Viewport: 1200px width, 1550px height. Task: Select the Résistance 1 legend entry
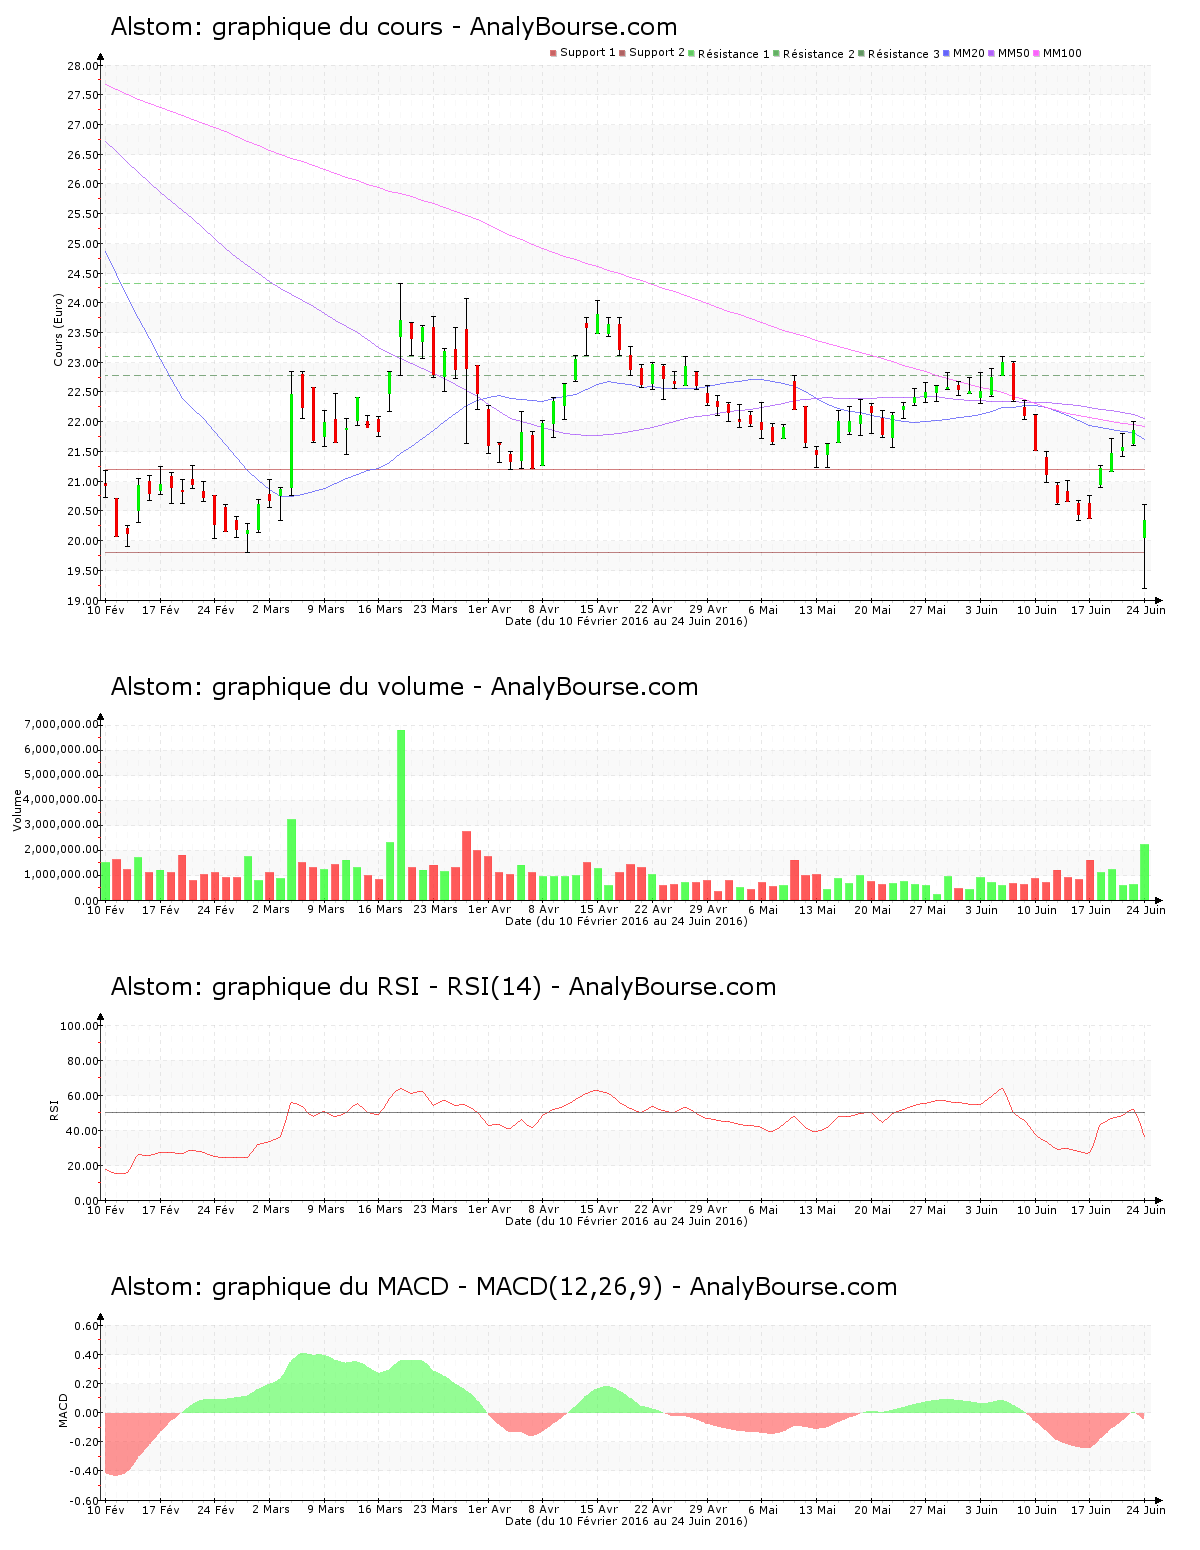[x=733, y=54]
